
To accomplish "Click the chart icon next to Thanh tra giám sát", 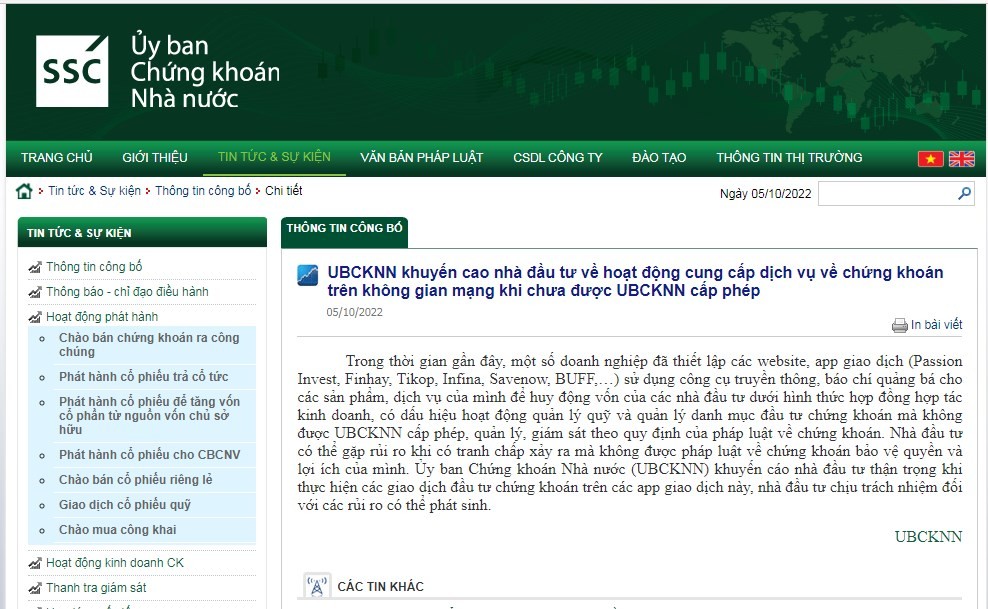I will click(x=35, y=588).
